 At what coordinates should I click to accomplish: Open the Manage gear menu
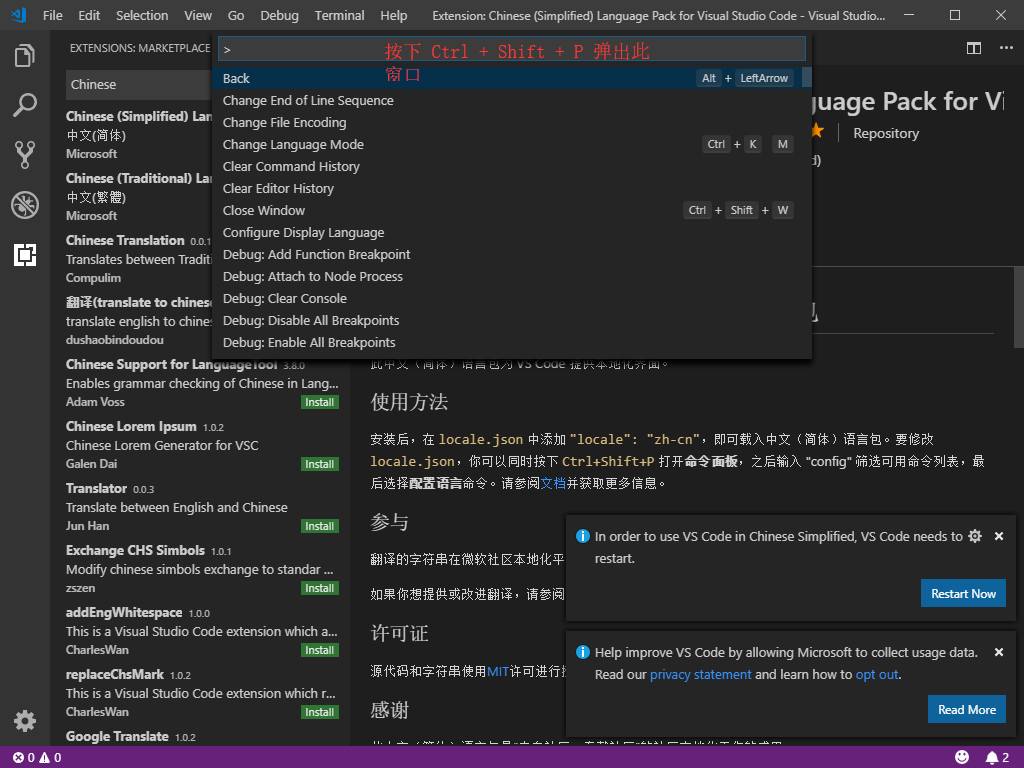(25, 721)
